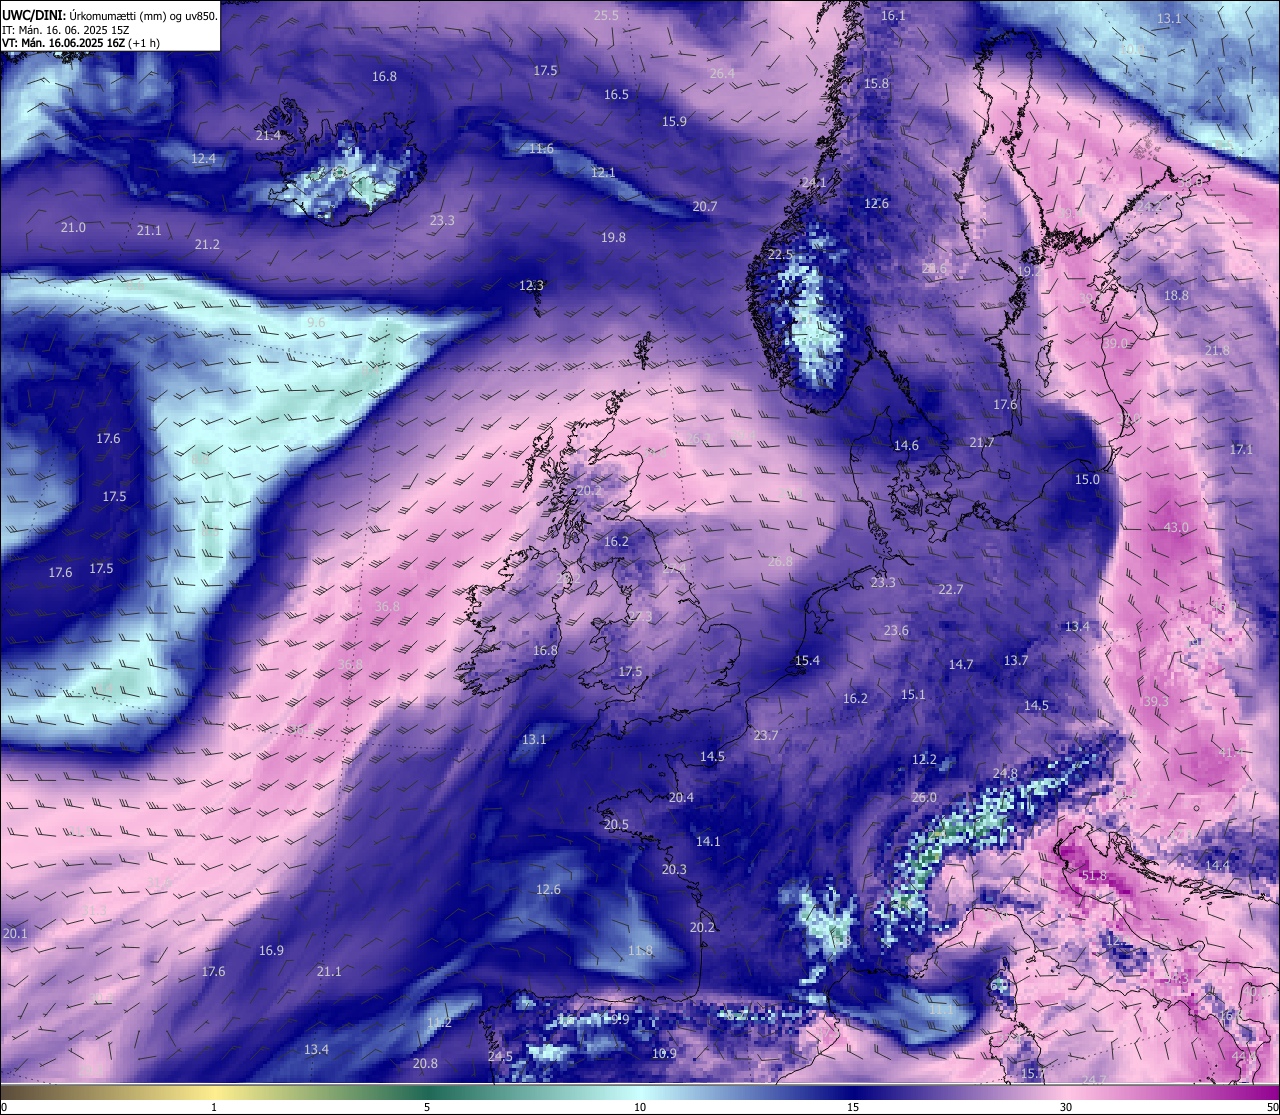The height and width of the screenshot is (1115, 1280).
Task: Select the 12.1 value label
Action: click(603, 172)
